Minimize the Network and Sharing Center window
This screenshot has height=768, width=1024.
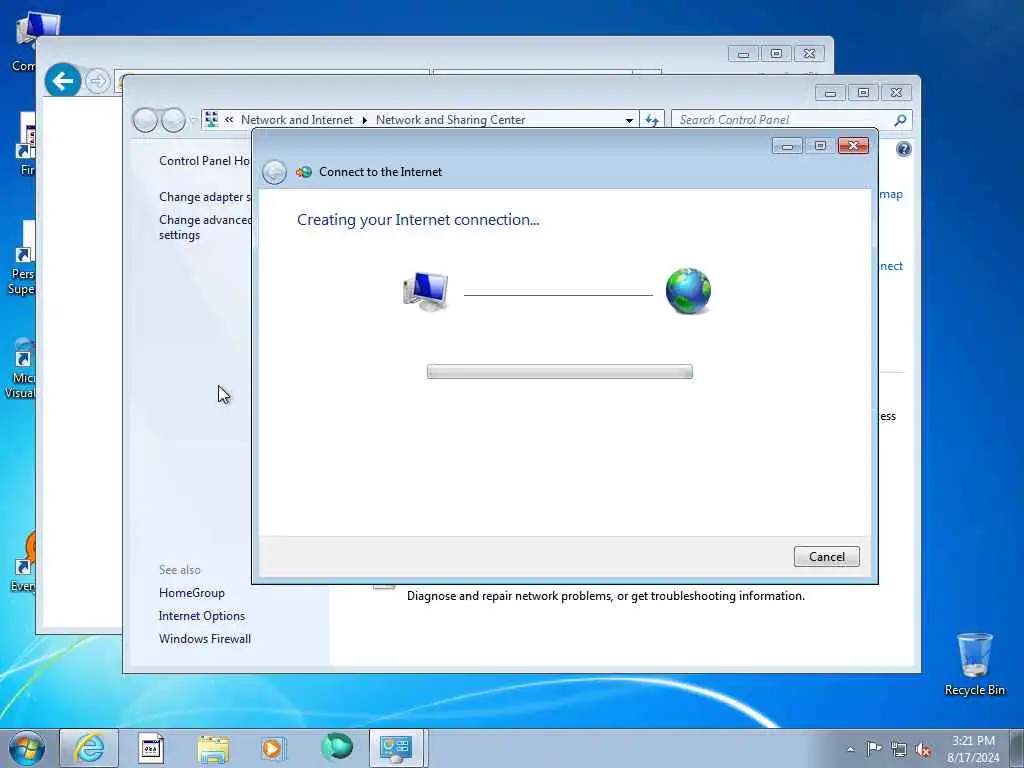click(x=830, y=93)
